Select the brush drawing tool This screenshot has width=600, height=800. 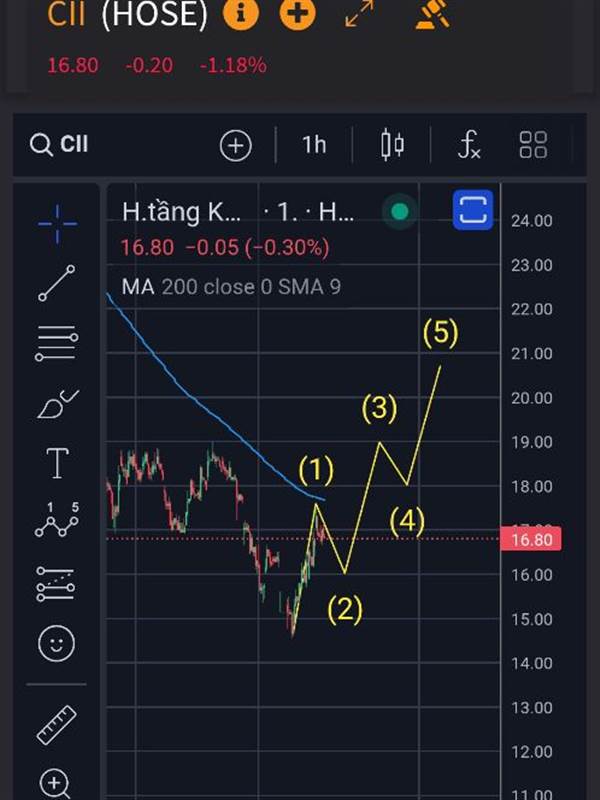58,405
